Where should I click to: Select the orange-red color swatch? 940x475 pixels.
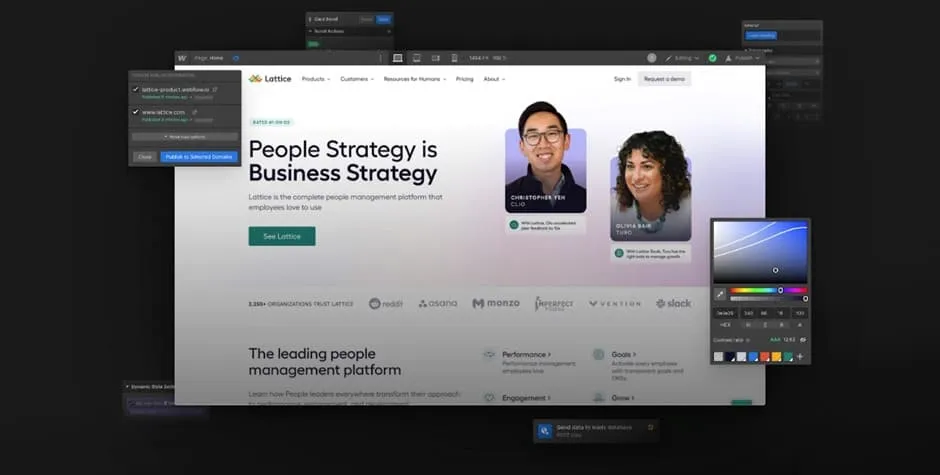(764, 357)
